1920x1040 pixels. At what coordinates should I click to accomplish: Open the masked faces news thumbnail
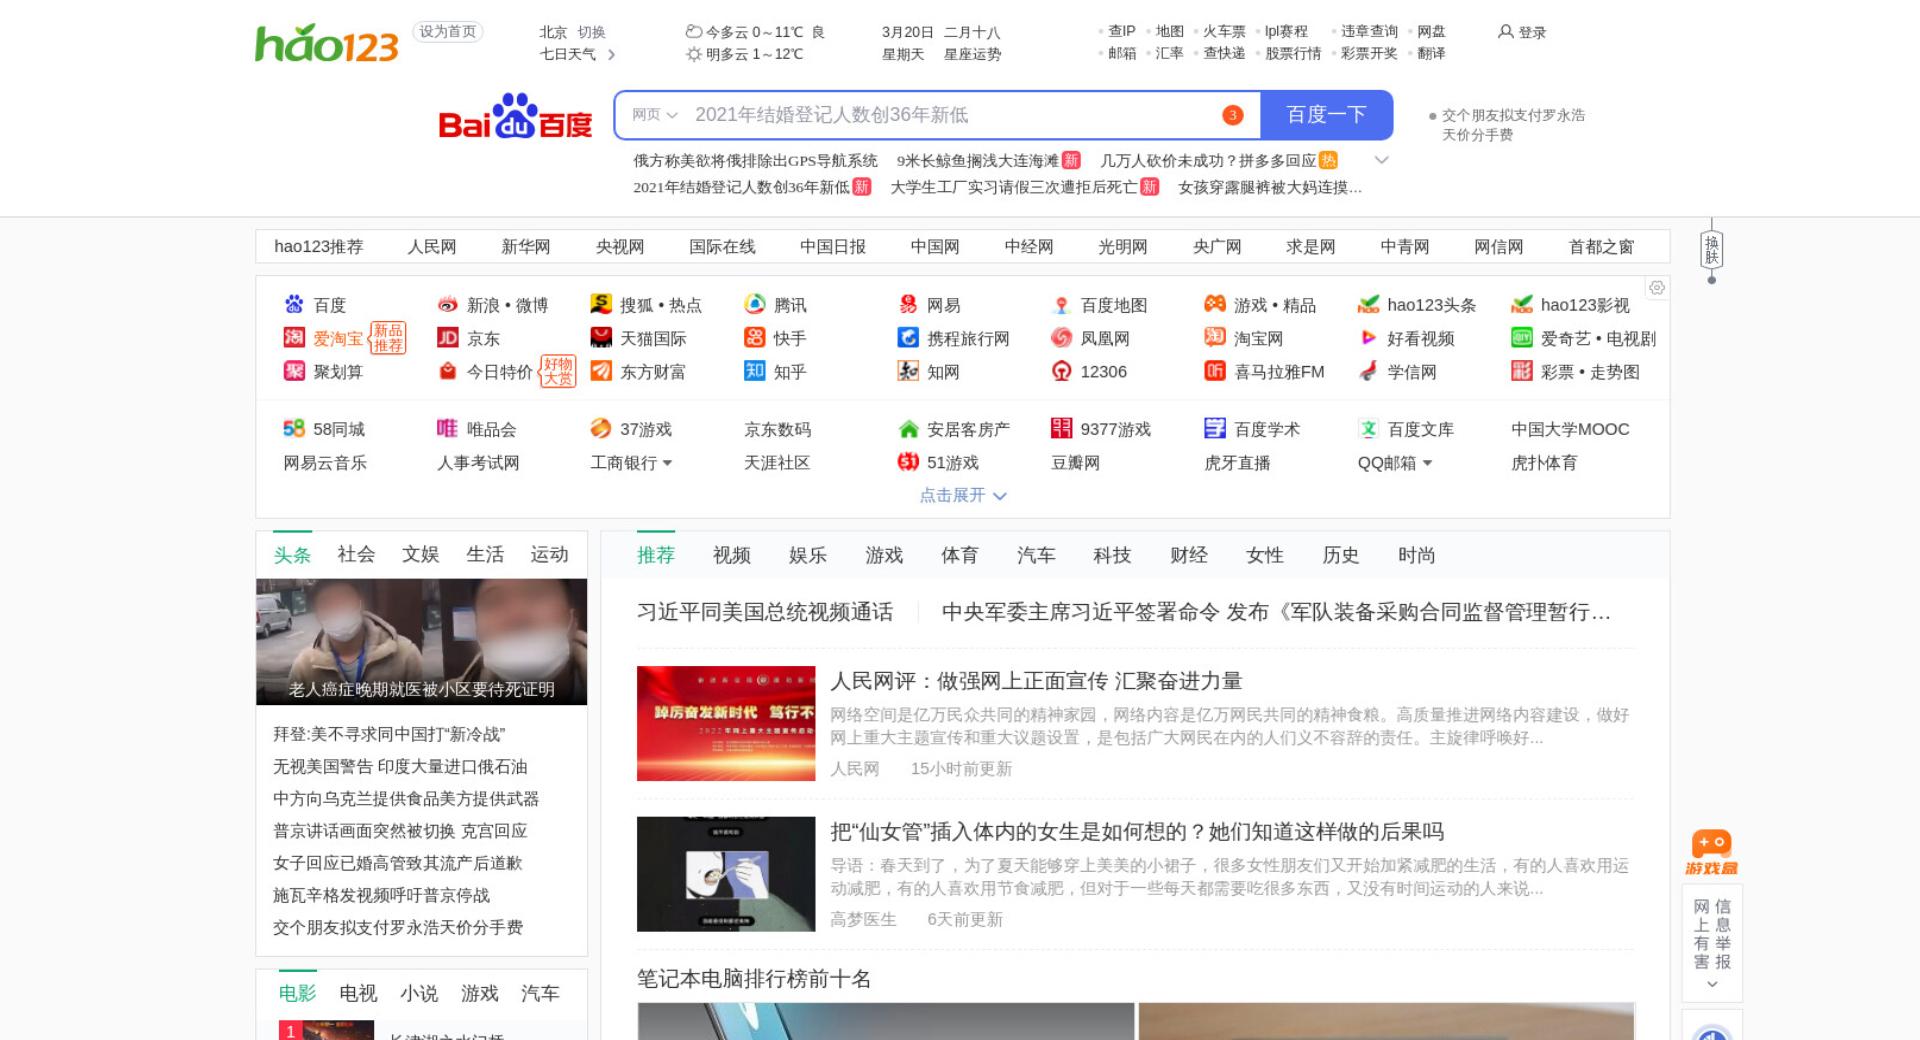click(x=421, y=642)
